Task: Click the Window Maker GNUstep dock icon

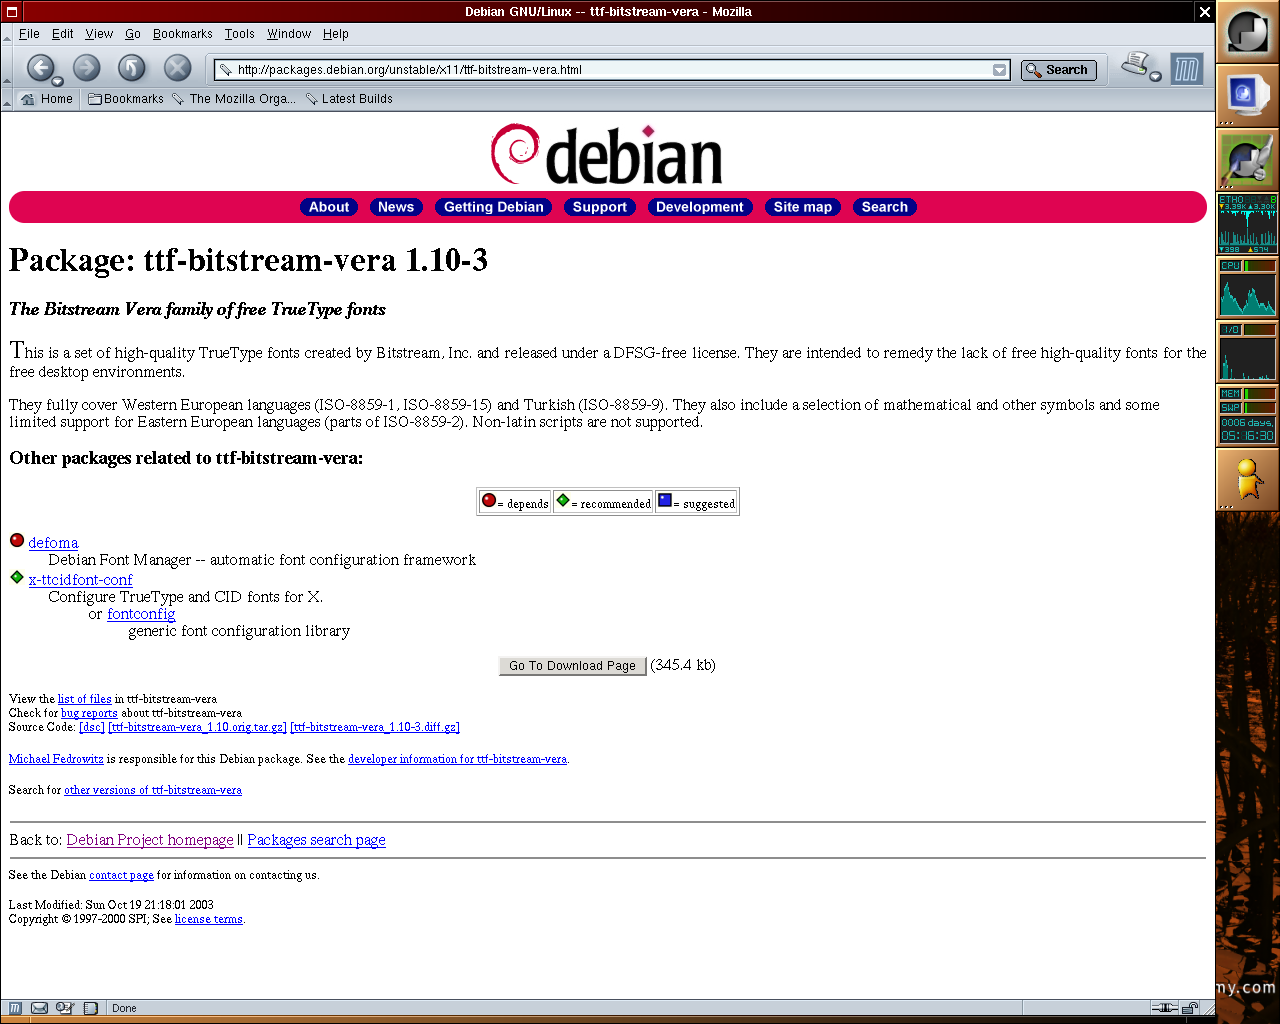Action: tap(1247, 32)
